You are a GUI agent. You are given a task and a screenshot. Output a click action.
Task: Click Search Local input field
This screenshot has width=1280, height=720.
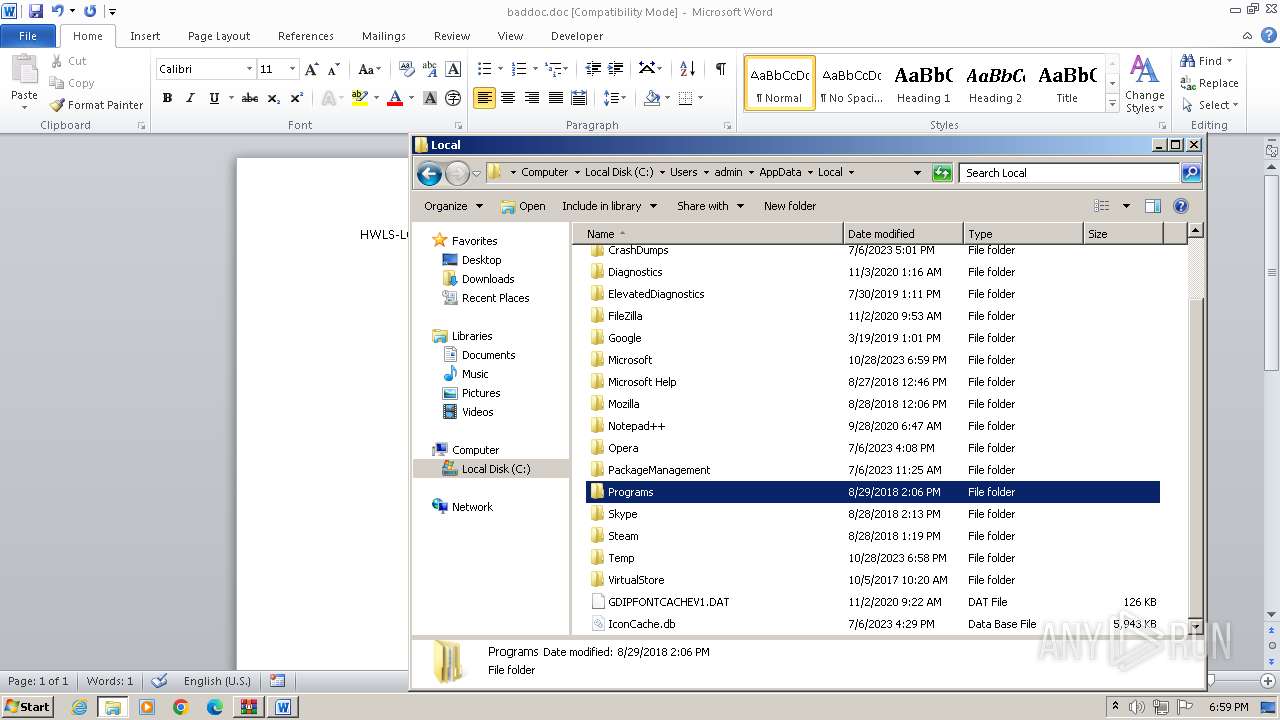(1070, 173)
